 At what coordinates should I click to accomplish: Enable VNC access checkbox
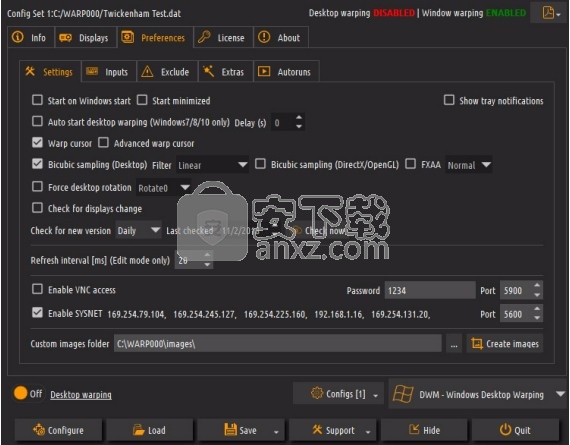(x=37, y=289)
